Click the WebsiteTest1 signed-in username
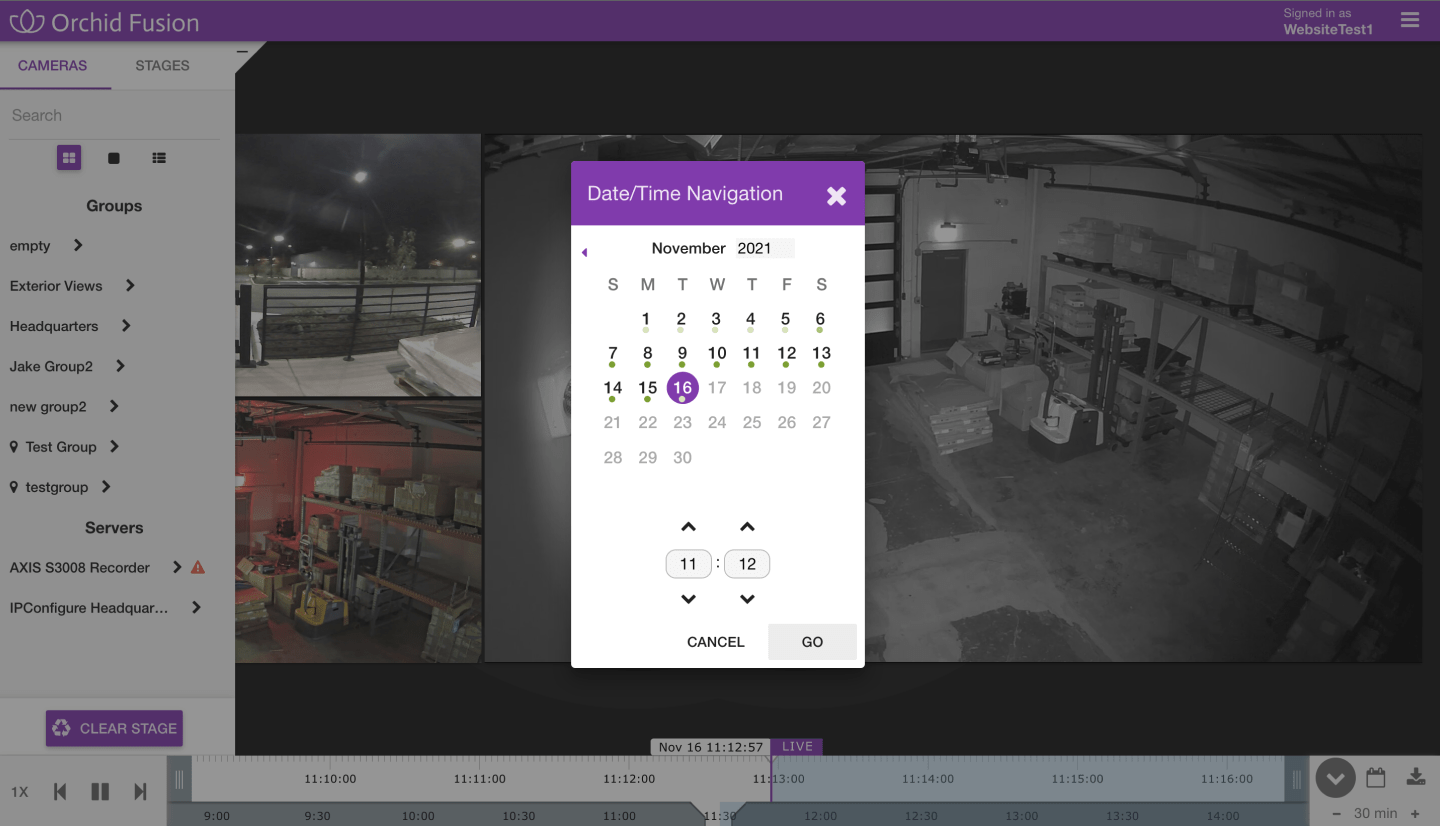 1328,29
